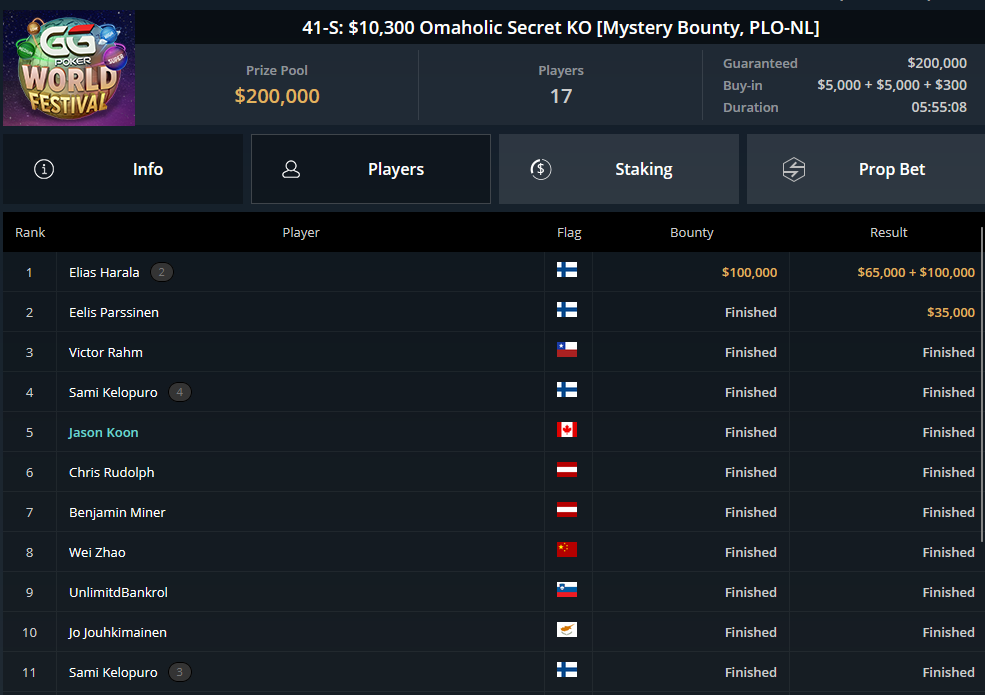Click the buy-in value $5,000 + $5,000 + $300
This screenshot has height=695, width=985.
click(x=892, y=85)
